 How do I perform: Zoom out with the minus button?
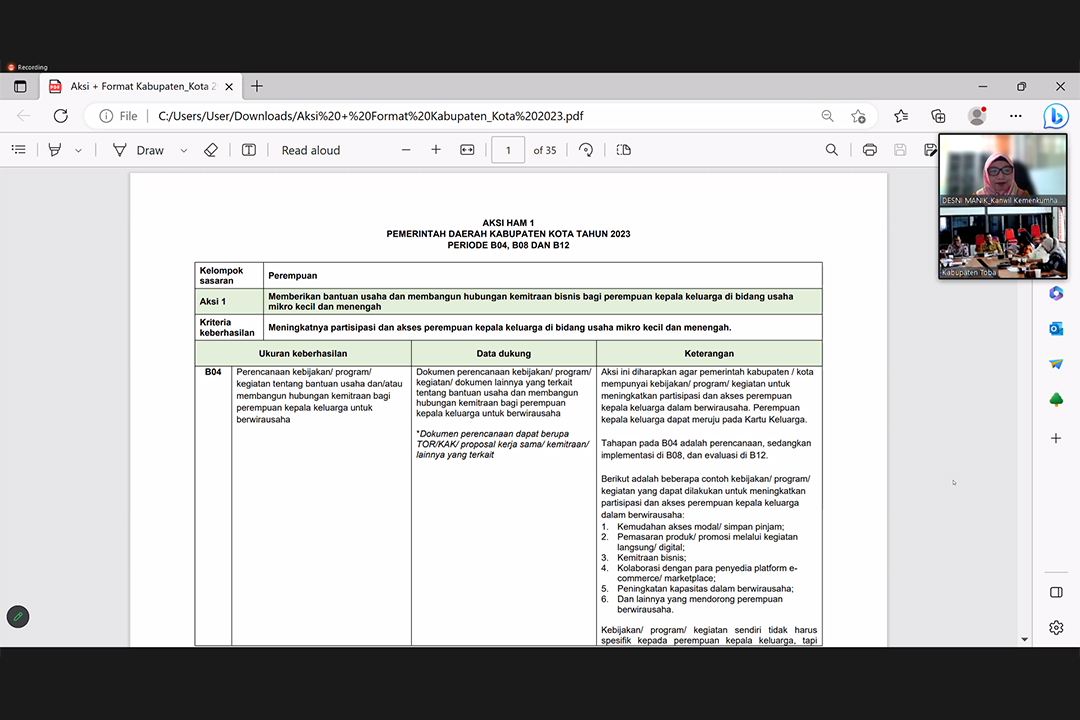pos(406,150)
